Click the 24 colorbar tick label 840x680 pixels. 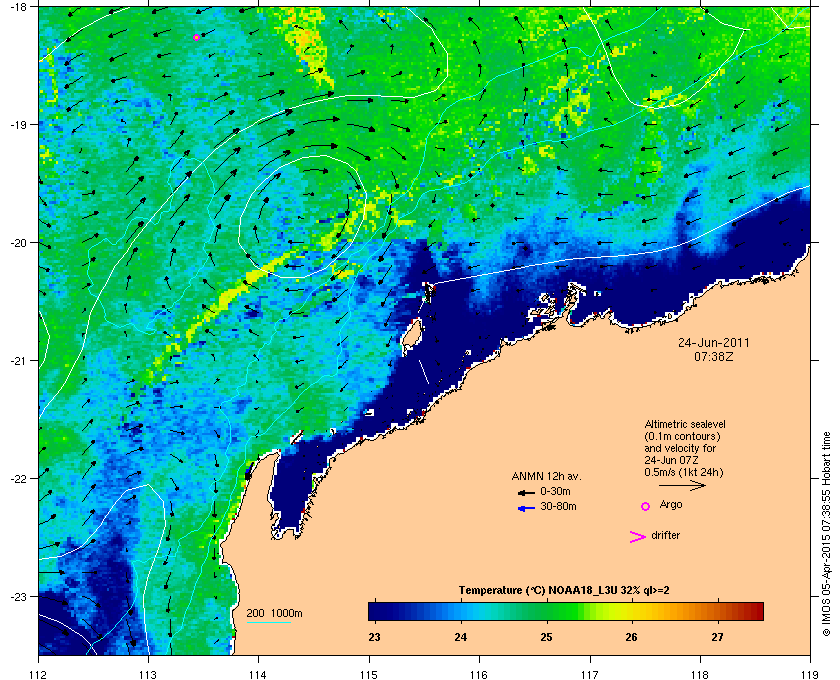click(x=460, y=637)
